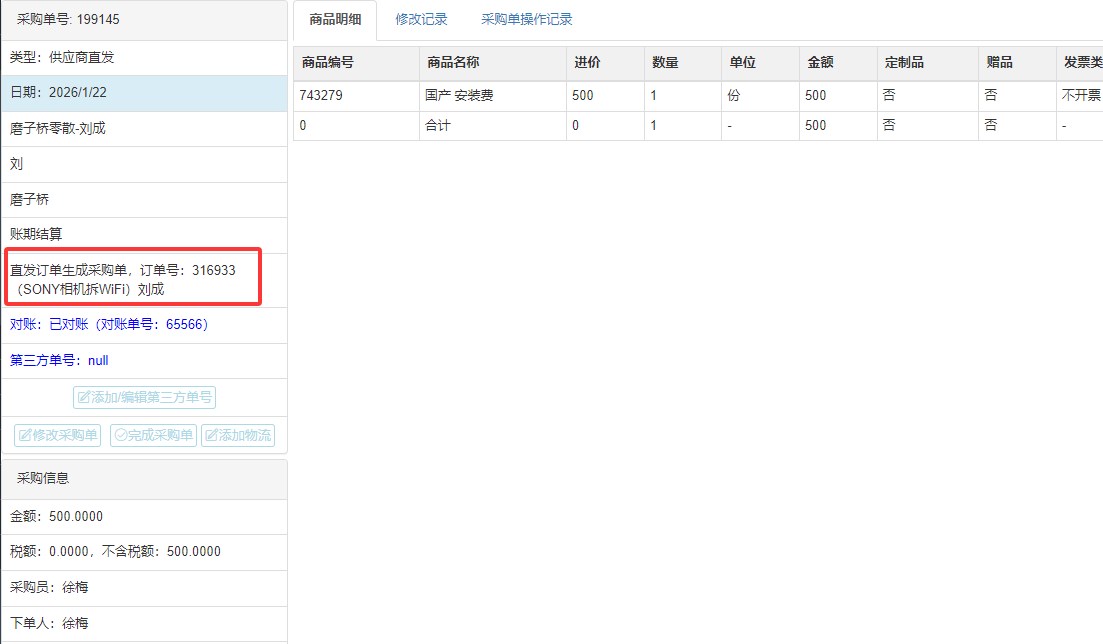The width and height of the screenshot is (1103, 644).
Task: Click the 金额 column header
Action: pos(819,63)
